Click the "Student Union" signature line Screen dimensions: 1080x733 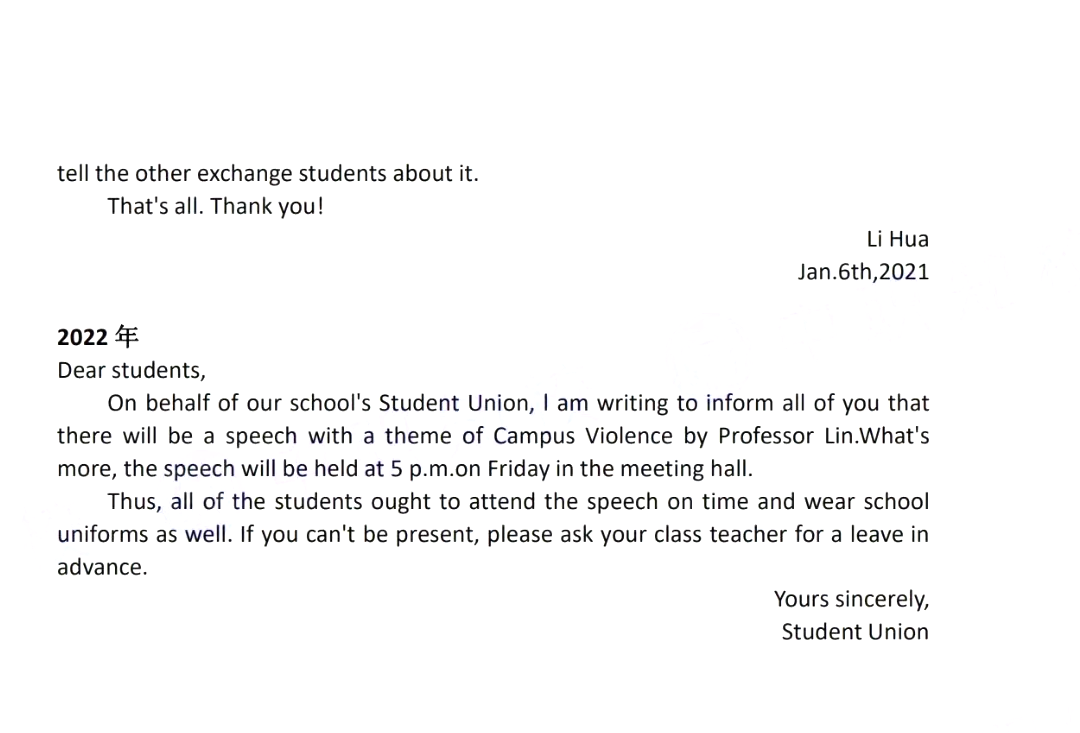[855, 632]
